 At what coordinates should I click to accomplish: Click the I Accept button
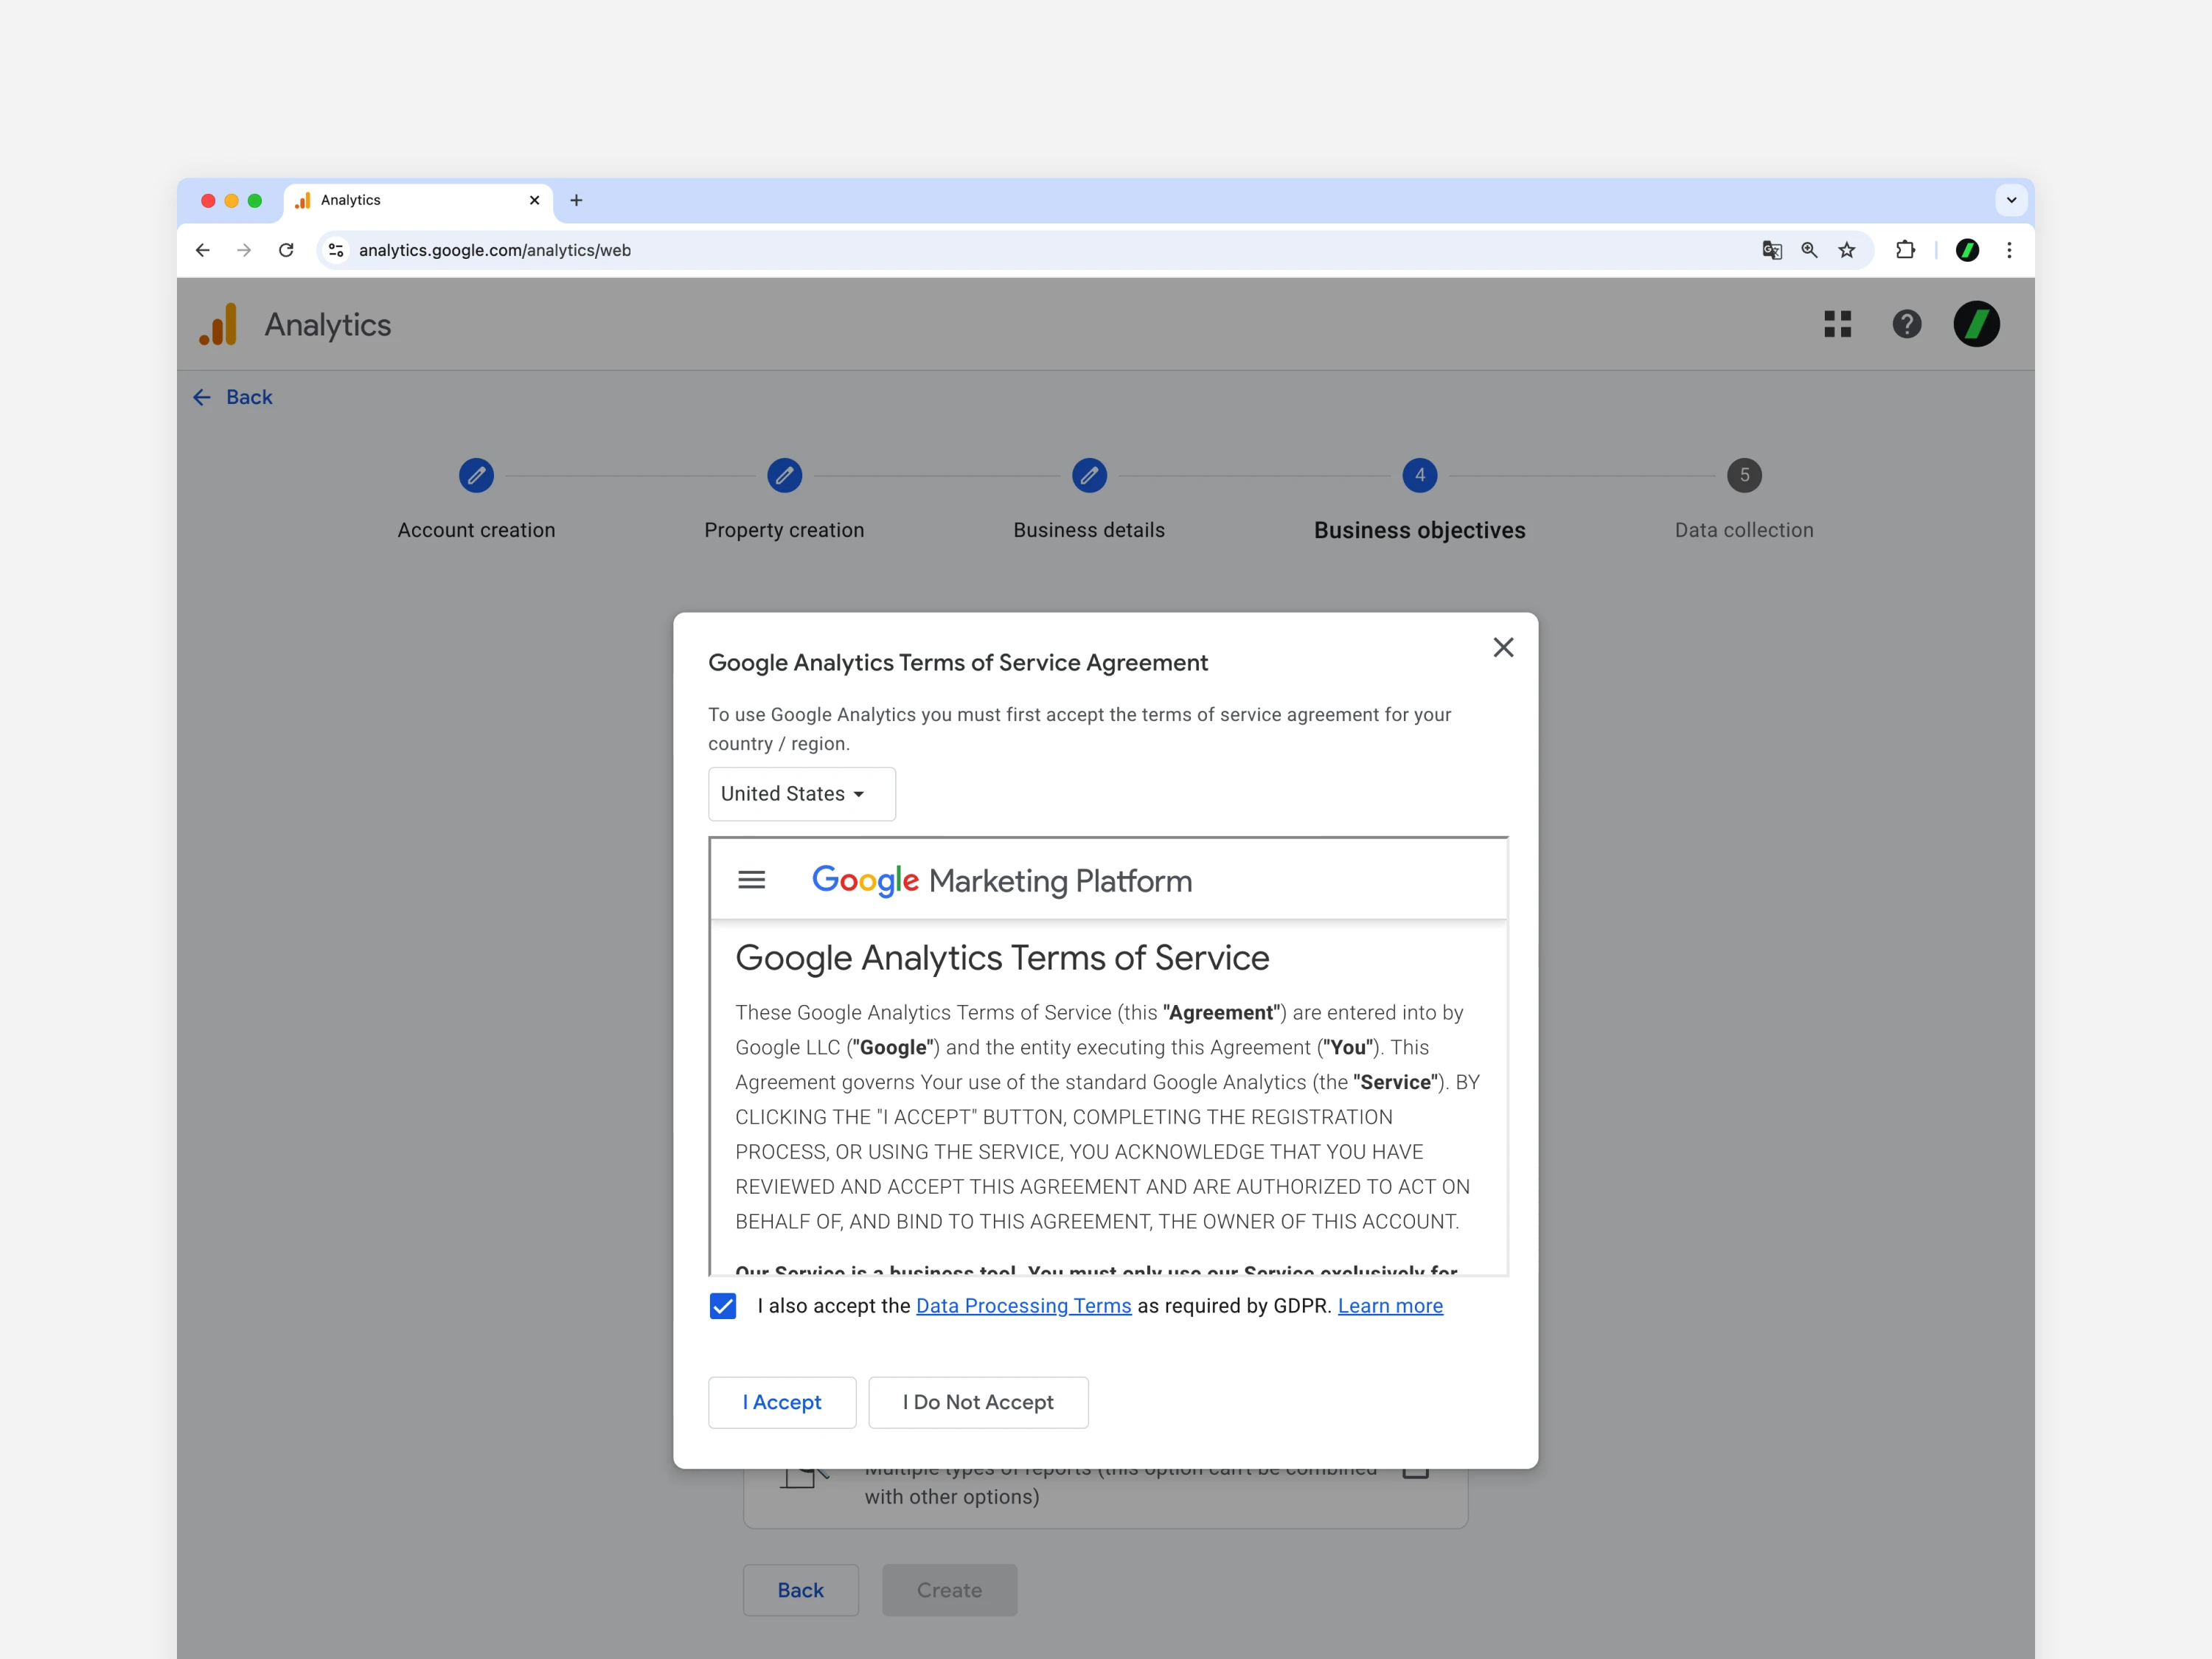pyautogui.click(x=782, y=1402)
